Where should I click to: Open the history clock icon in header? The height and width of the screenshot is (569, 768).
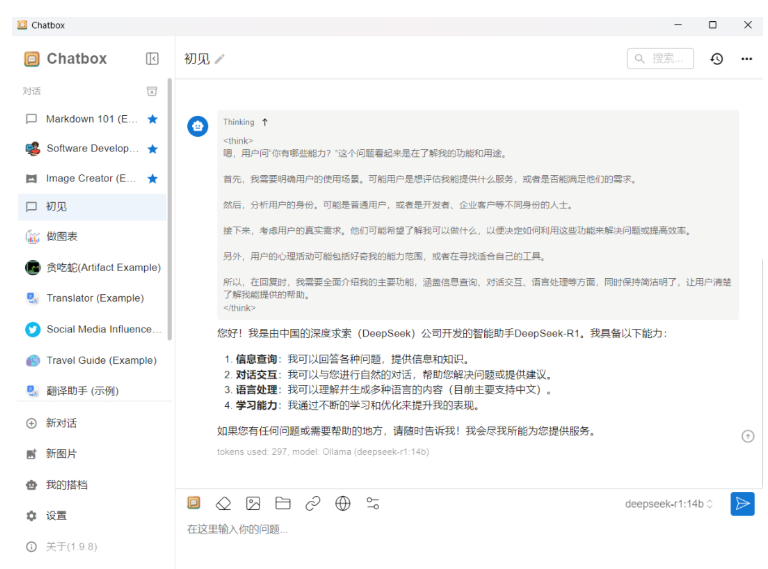(717, 59)
